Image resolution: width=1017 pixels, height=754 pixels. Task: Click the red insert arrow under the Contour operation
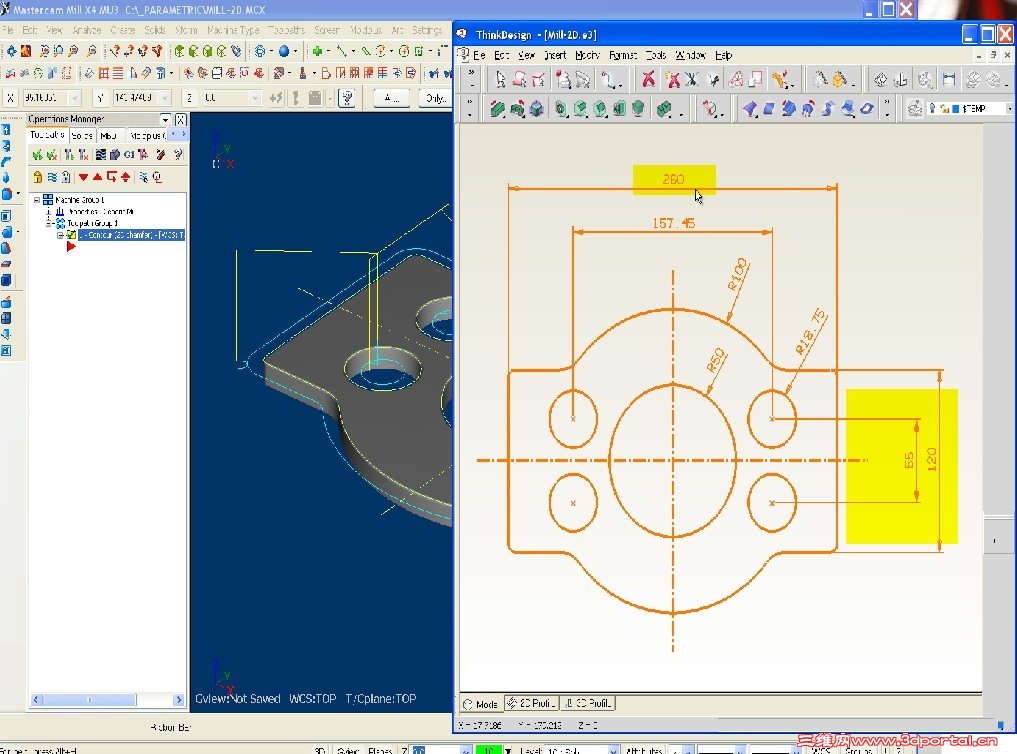coord(71,246)
